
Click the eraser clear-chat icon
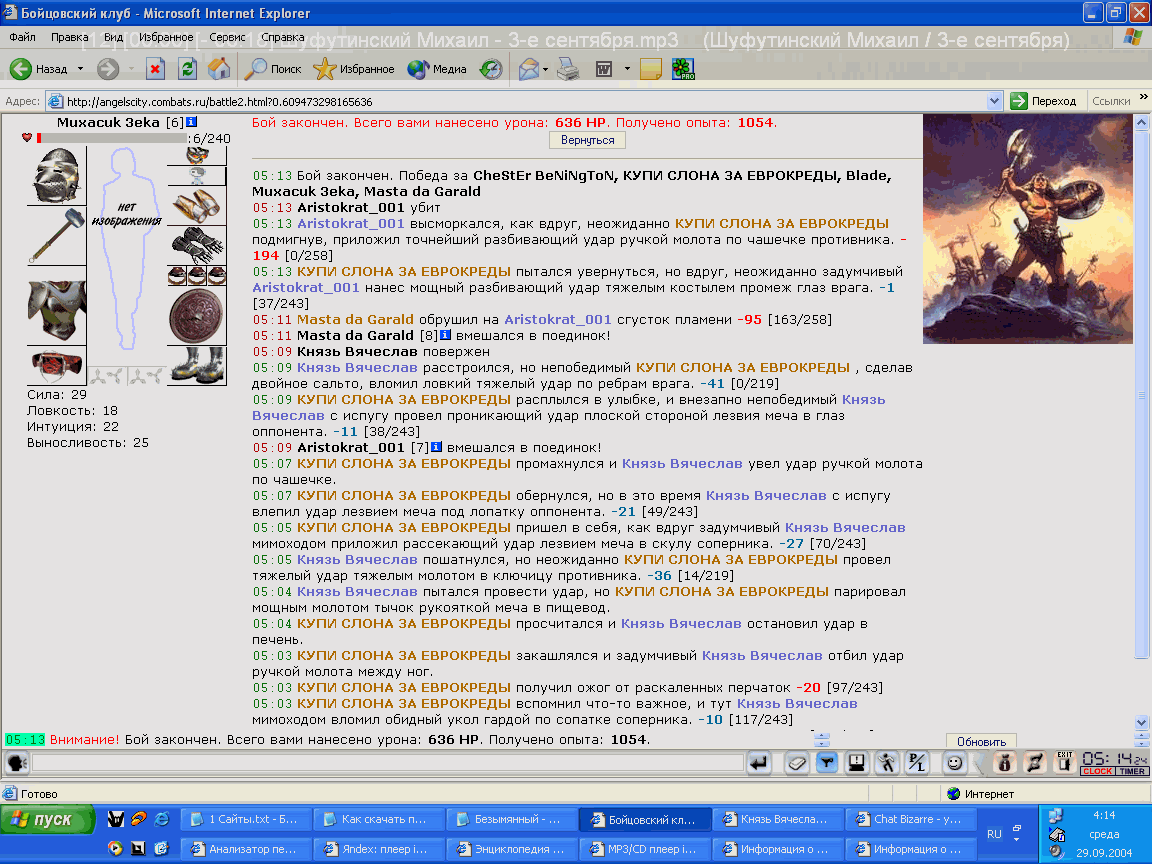[x=796, y=763]
